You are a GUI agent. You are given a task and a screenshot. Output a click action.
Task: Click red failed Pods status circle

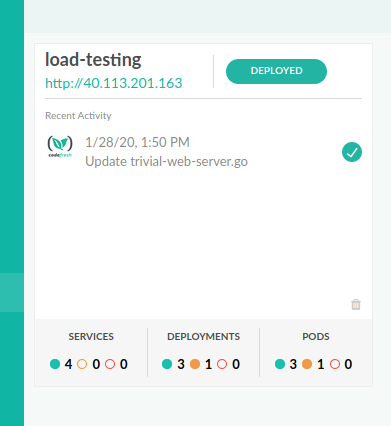coord(335,364)
